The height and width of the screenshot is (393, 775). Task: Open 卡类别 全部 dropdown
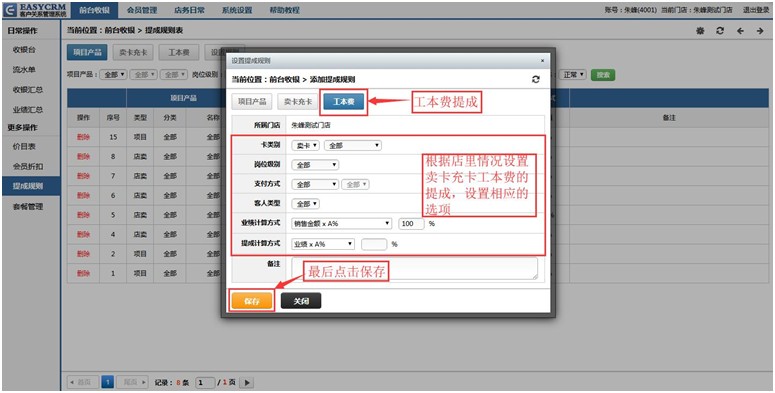coord(352,145)
